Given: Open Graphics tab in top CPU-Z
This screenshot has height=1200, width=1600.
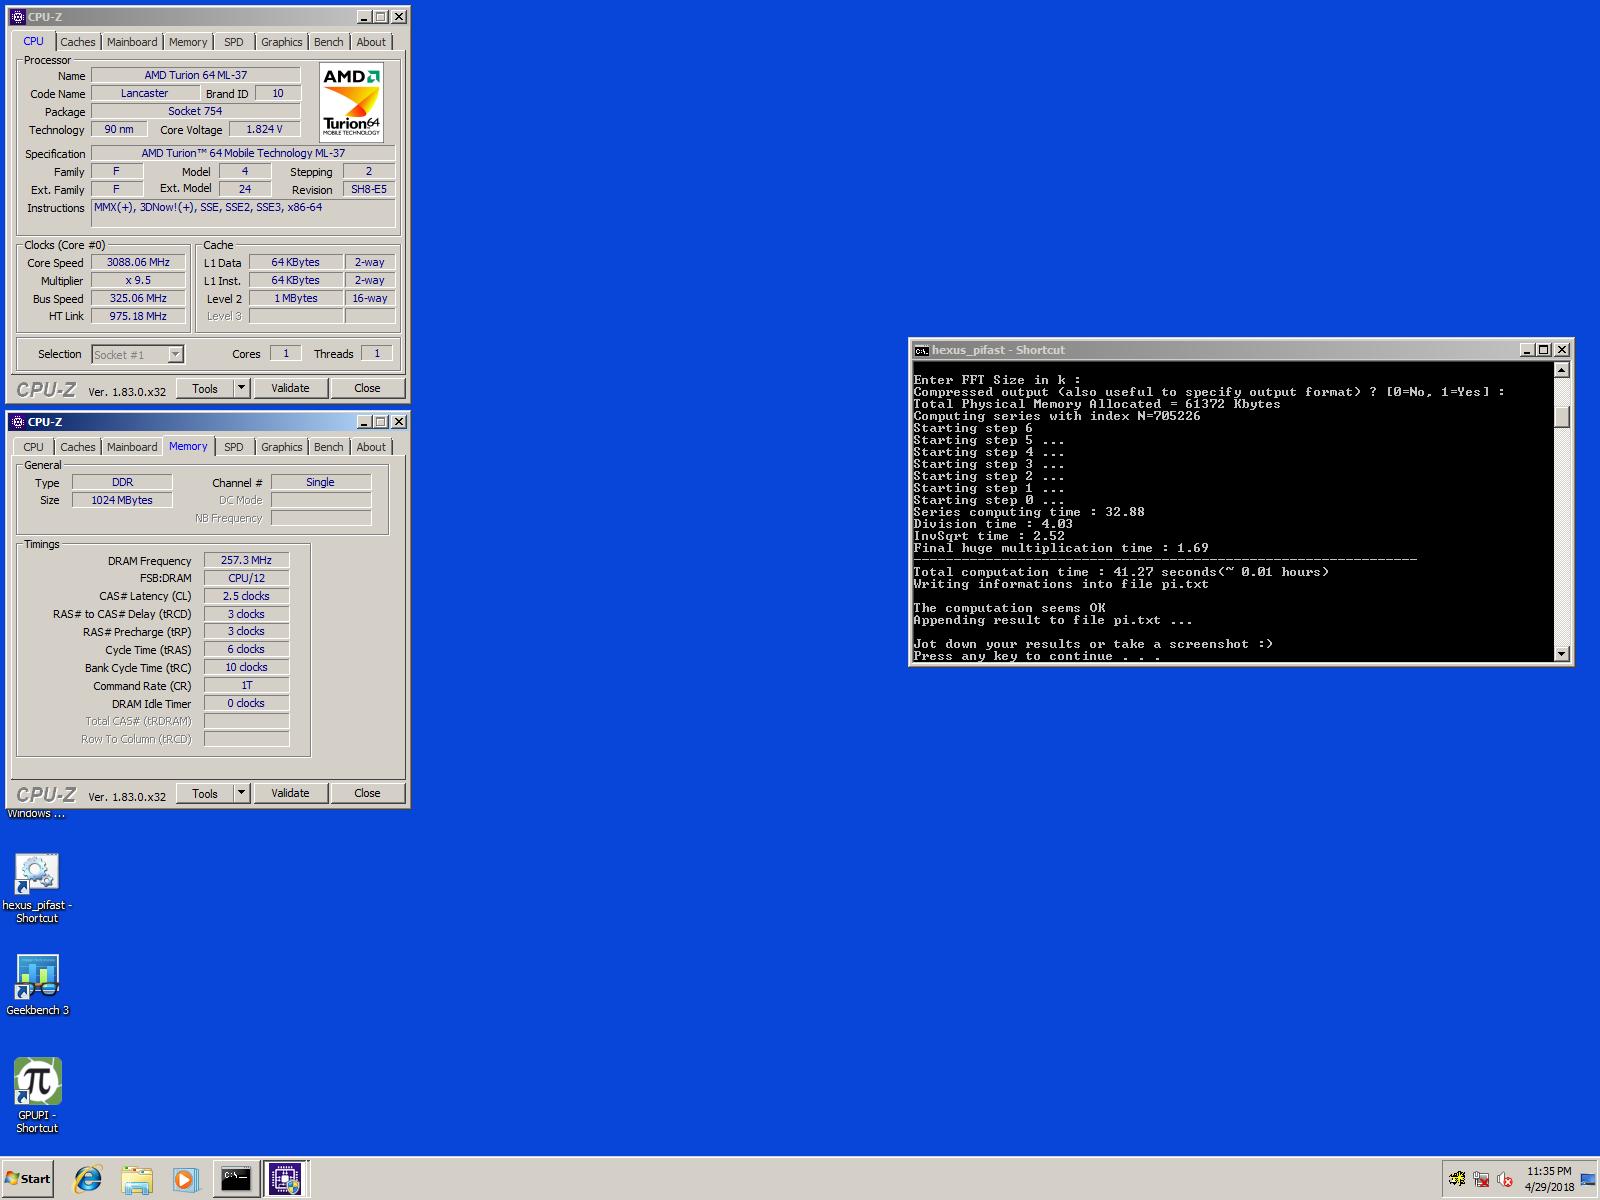Looking at the screenshot, I should pyautogui.click(x=282, y=42).
